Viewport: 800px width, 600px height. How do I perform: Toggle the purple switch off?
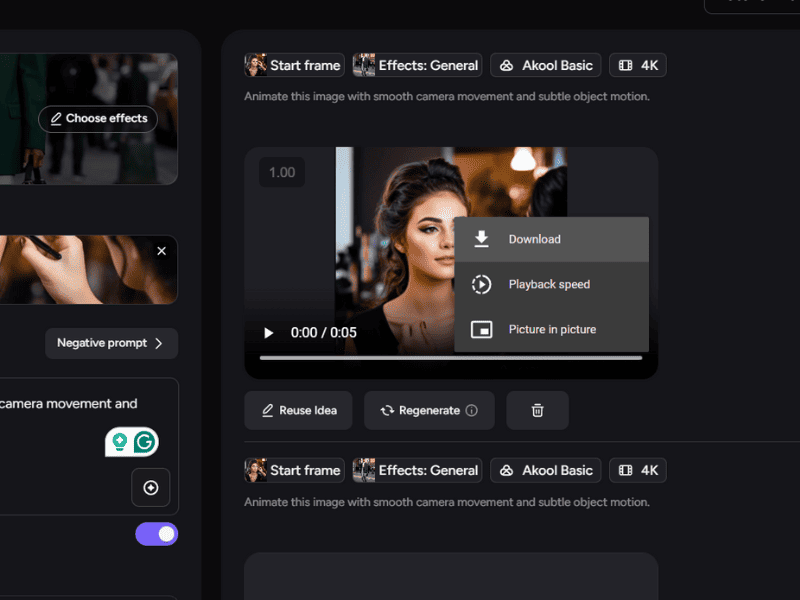click(x=157, y=534)
